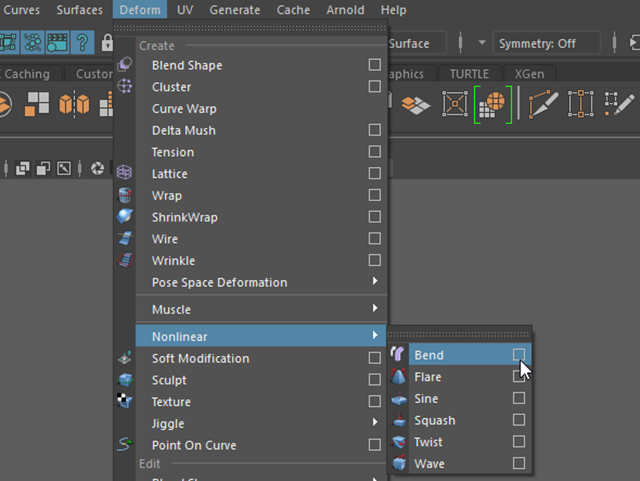Viewport: 640px width, 481px height.
Task: Open Soft Modification options box
Action: [x=374, y=358]
